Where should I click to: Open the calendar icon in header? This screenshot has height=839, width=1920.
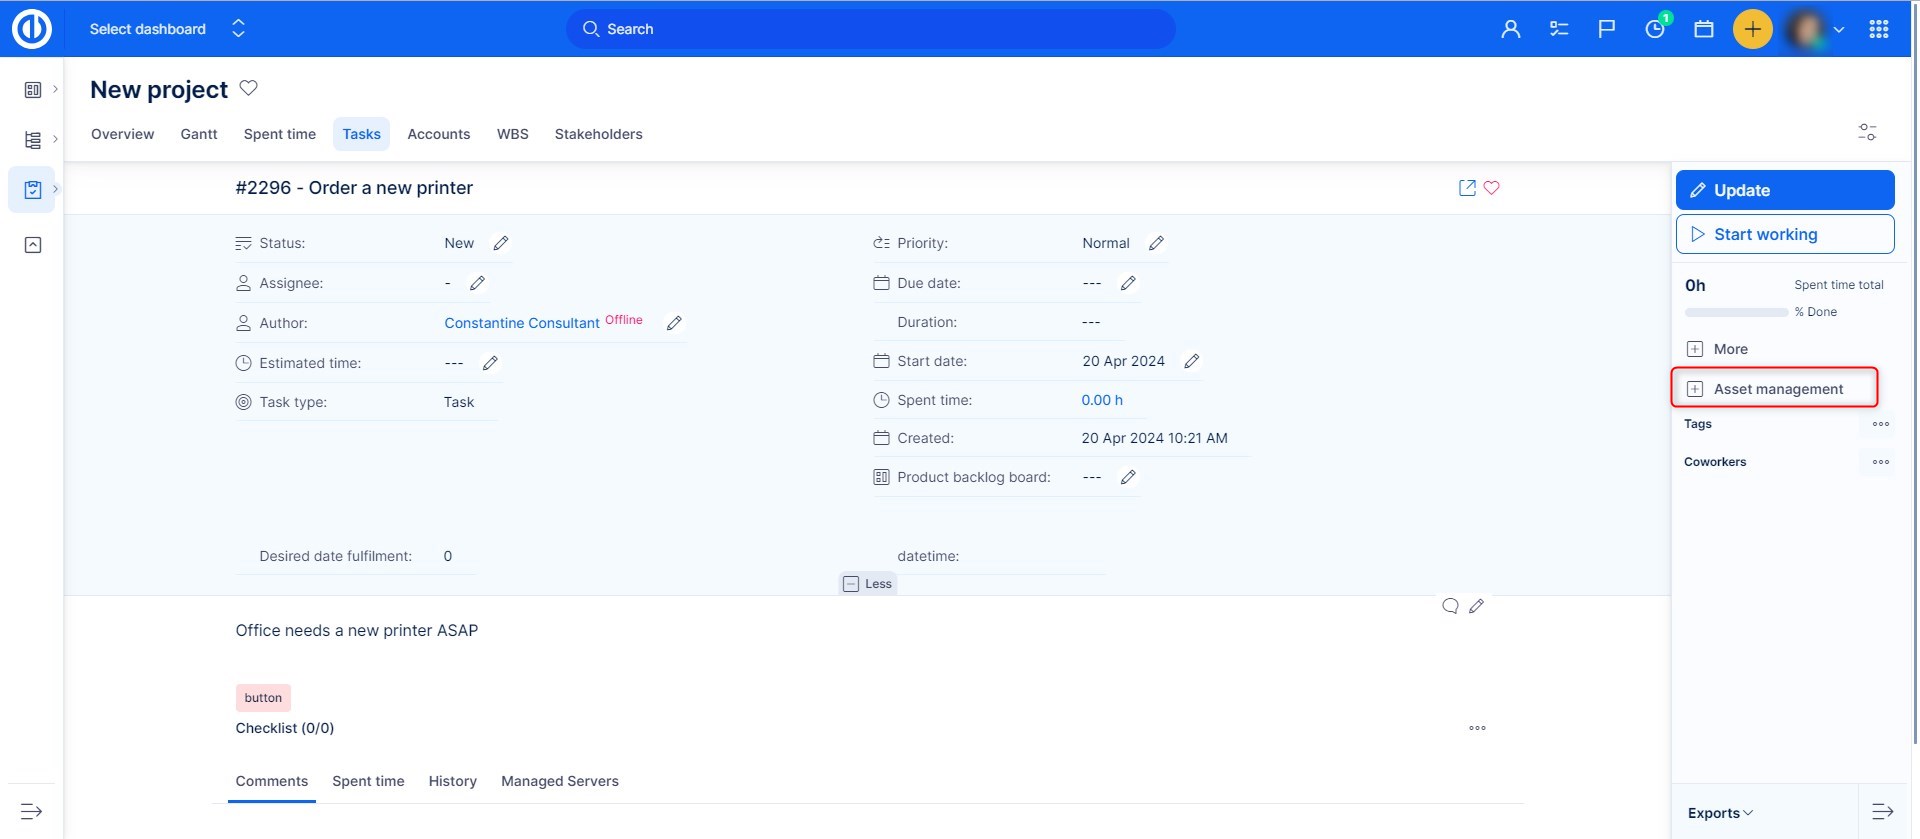pos(1704,29)
